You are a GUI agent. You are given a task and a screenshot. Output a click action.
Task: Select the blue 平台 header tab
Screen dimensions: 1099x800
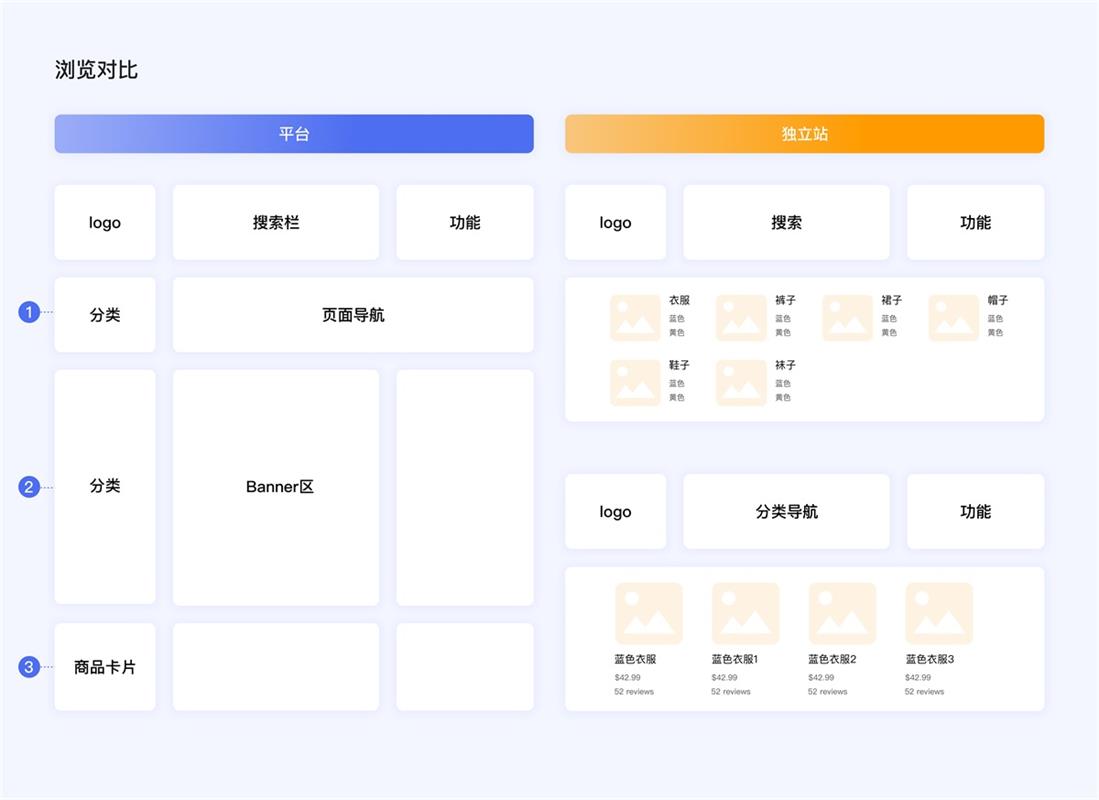[294, 134]
